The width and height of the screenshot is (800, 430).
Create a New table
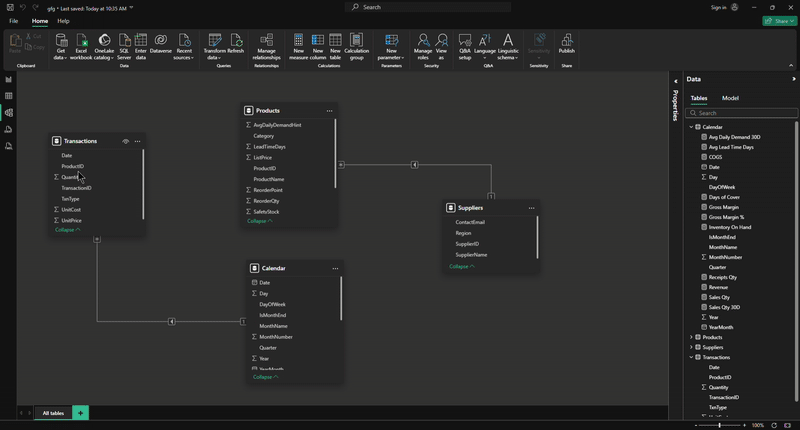click(335, 46)
